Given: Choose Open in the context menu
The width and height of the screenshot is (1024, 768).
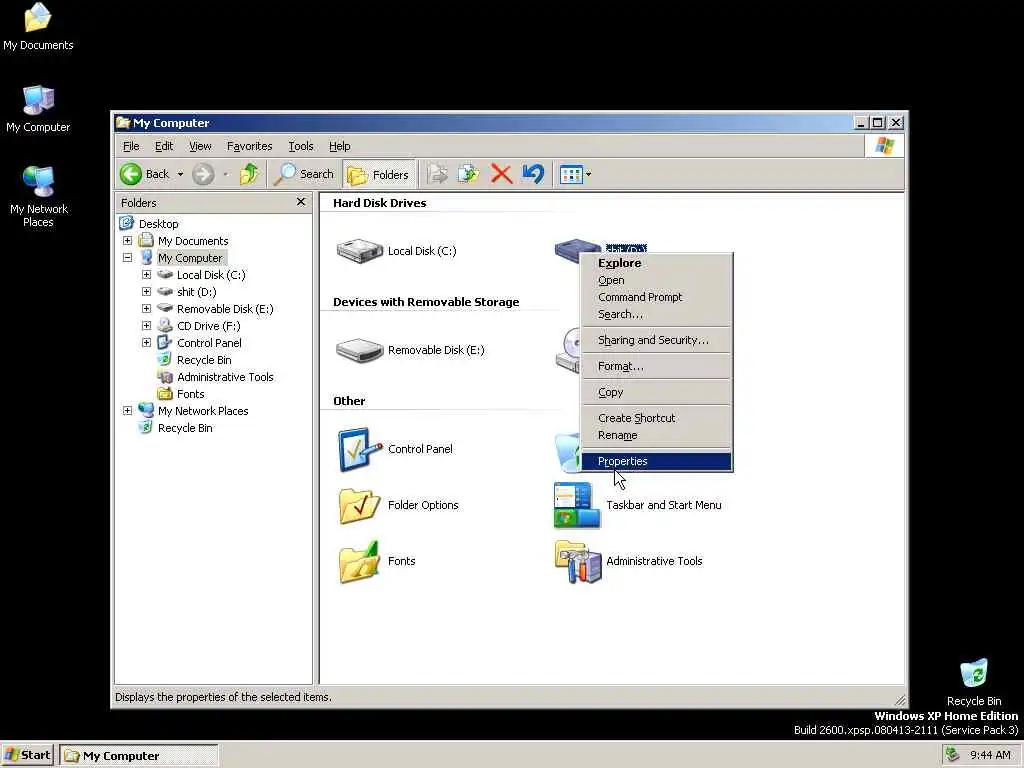Looking at the screenshot, I should (x=656, y=280).
